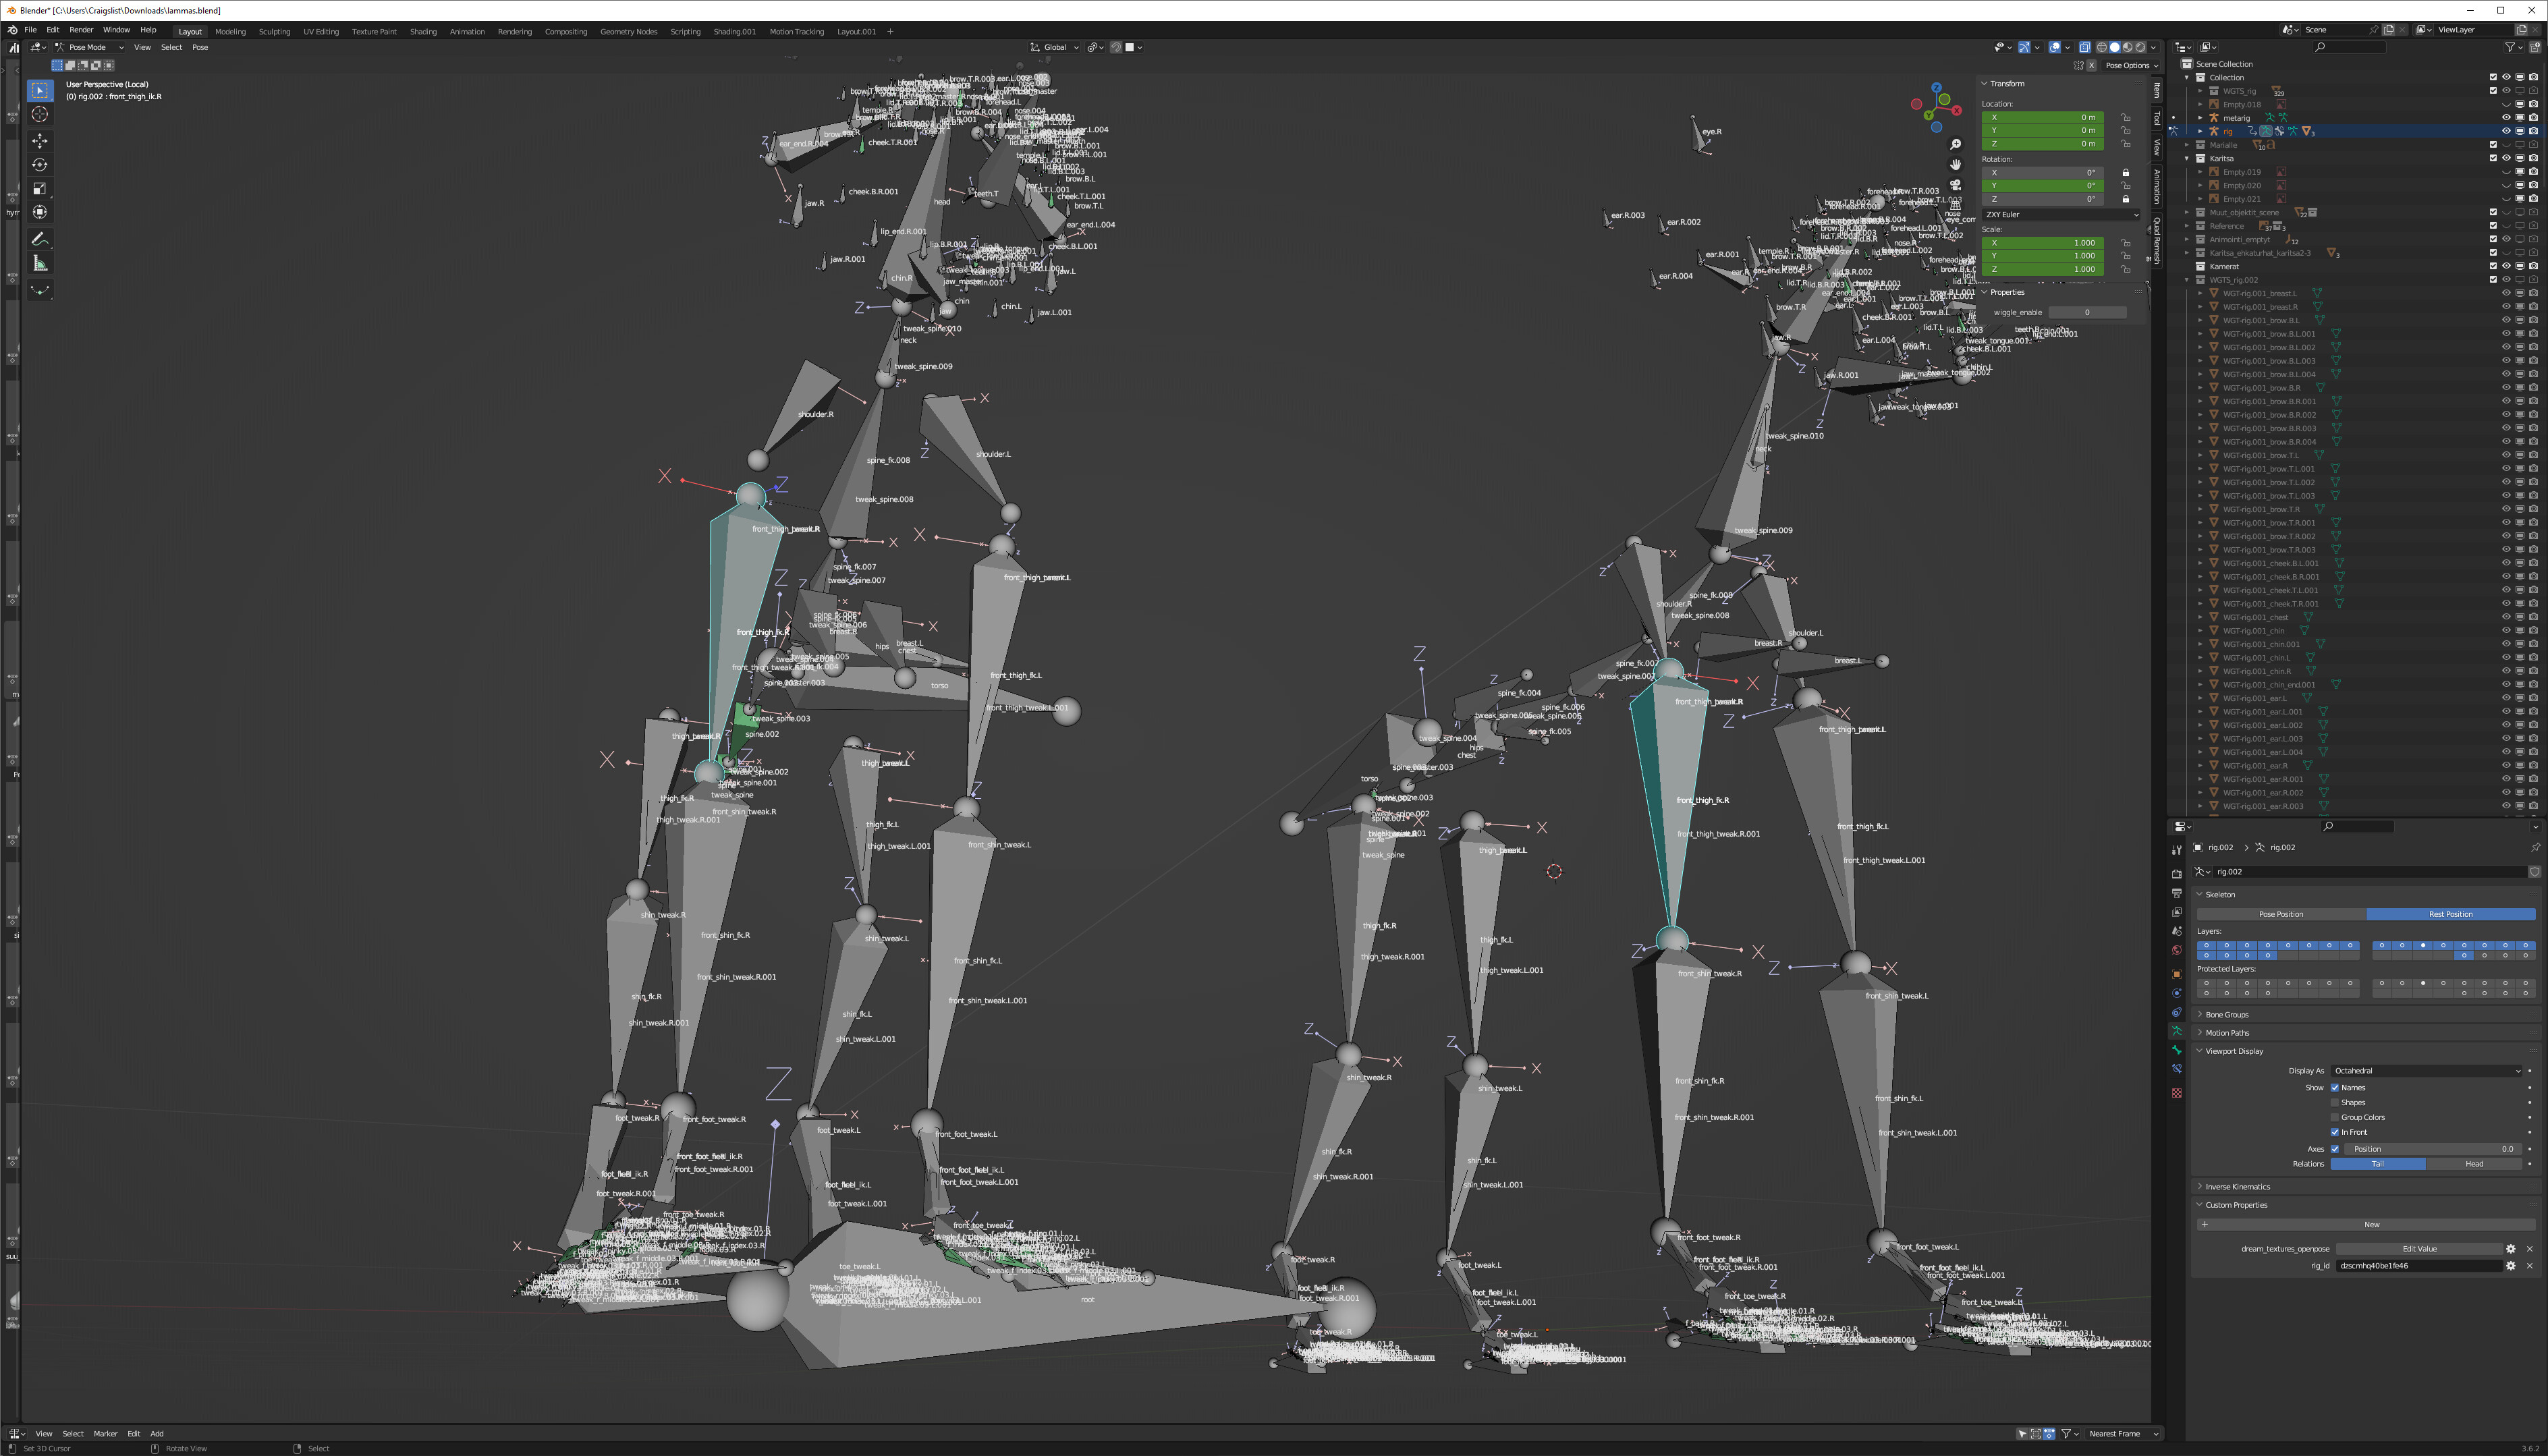Enable Group Colors checkbox

click(2334, 1117)
